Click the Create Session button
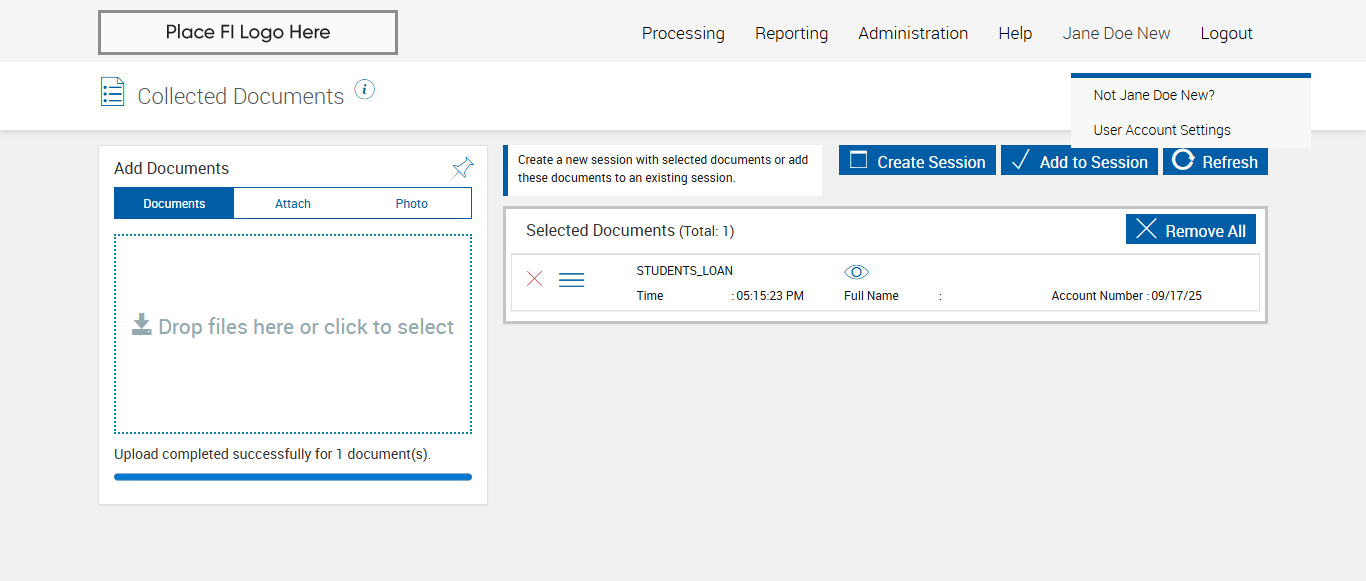1366x581 pixels. (x=917, y=161)
